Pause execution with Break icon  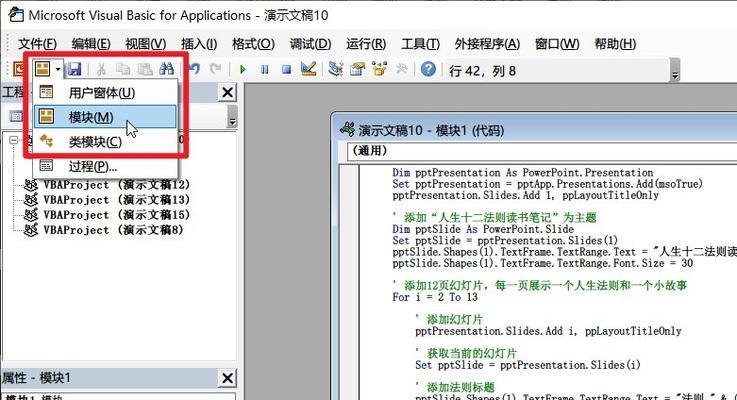[x=265, y=70]
